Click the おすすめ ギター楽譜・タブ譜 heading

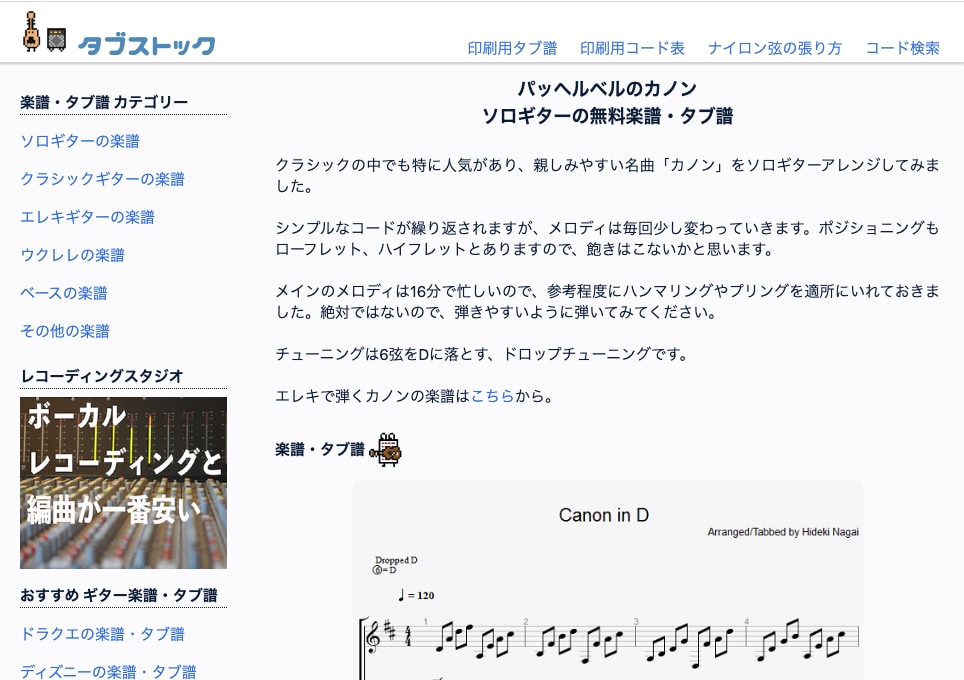point(119,595)
